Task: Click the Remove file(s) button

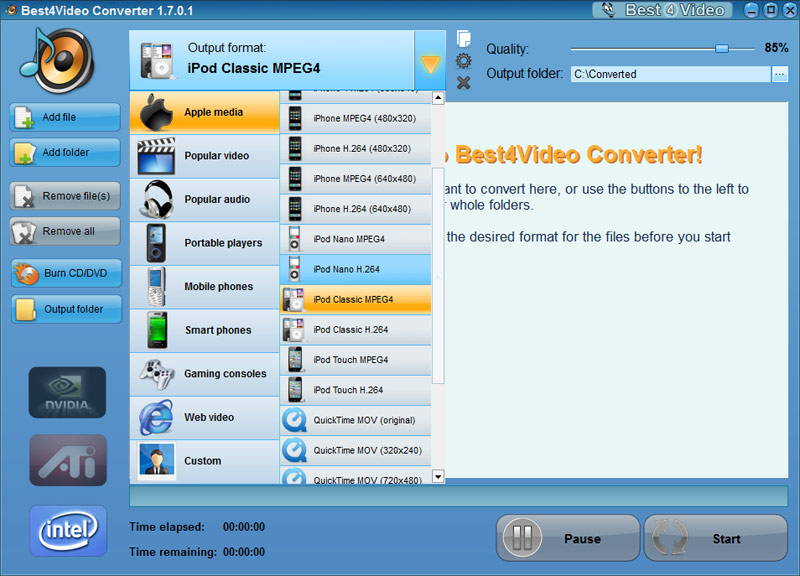Action: [65, 196]
